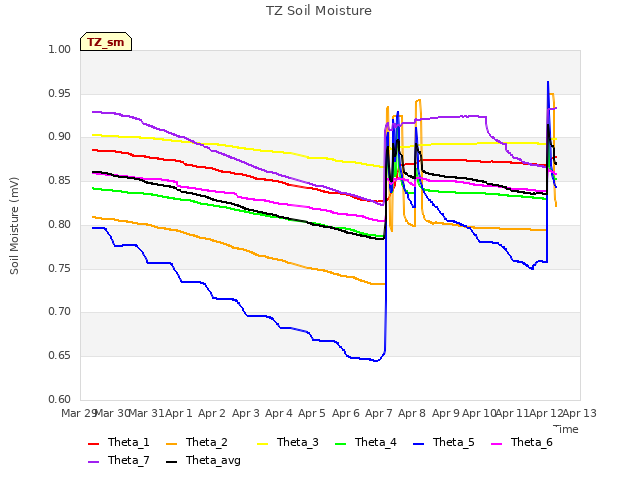Click the Apr 4 date tick label

279,413
